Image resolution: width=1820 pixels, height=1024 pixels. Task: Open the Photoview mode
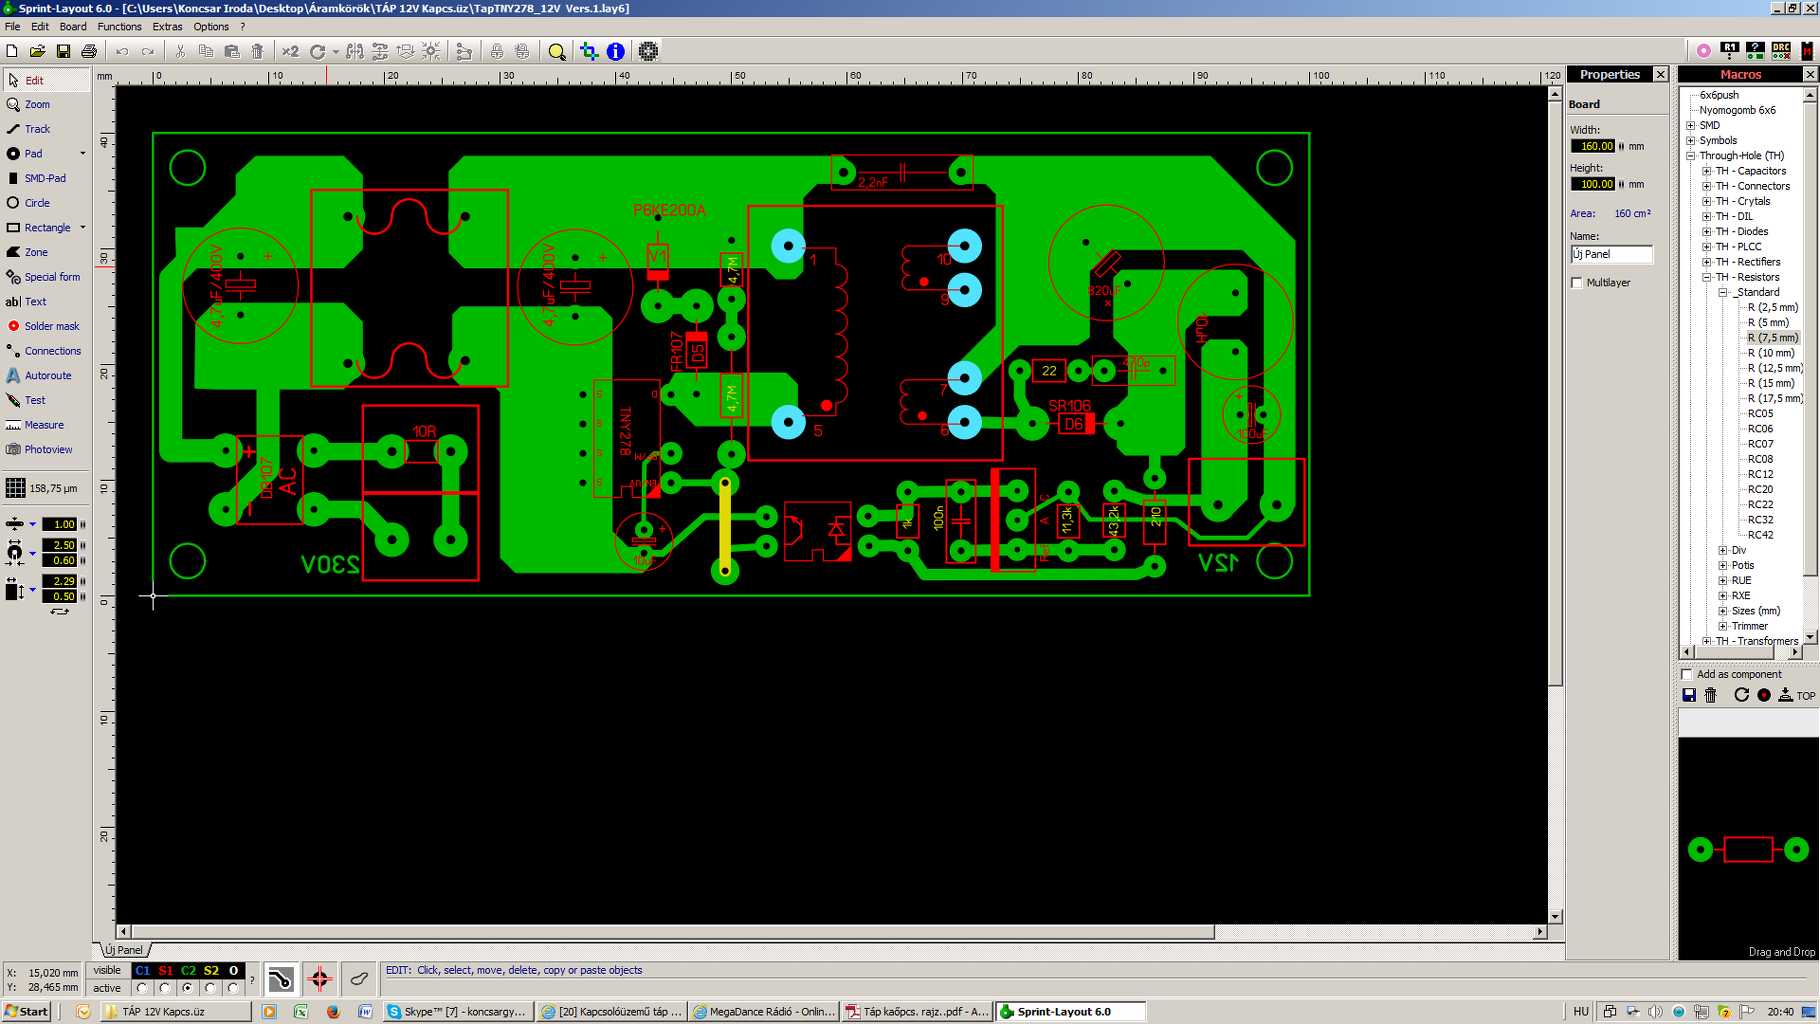point(45,450)
